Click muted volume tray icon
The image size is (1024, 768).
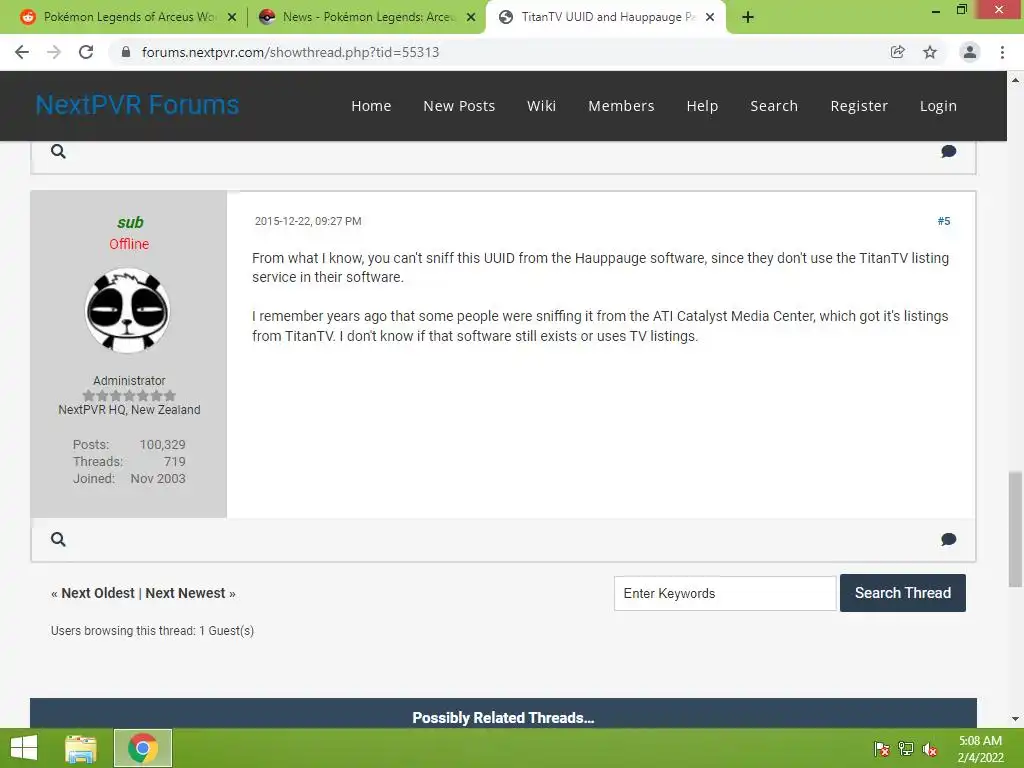[x=930, y=749]
